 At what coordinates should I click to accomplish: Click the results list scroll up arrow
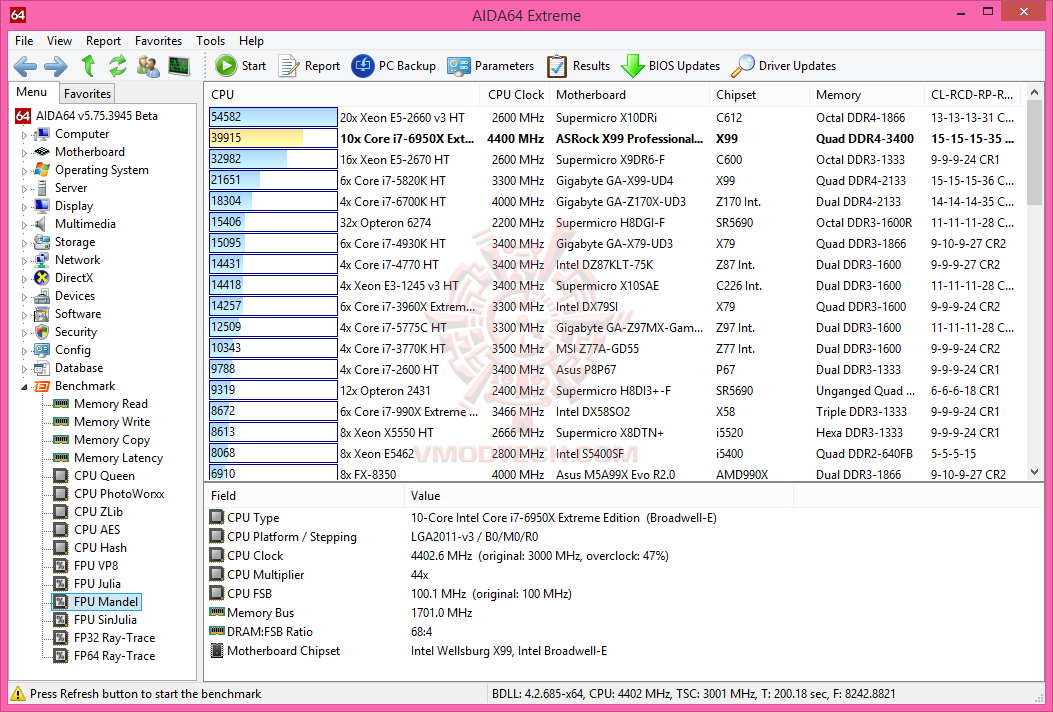(1034, 91)
